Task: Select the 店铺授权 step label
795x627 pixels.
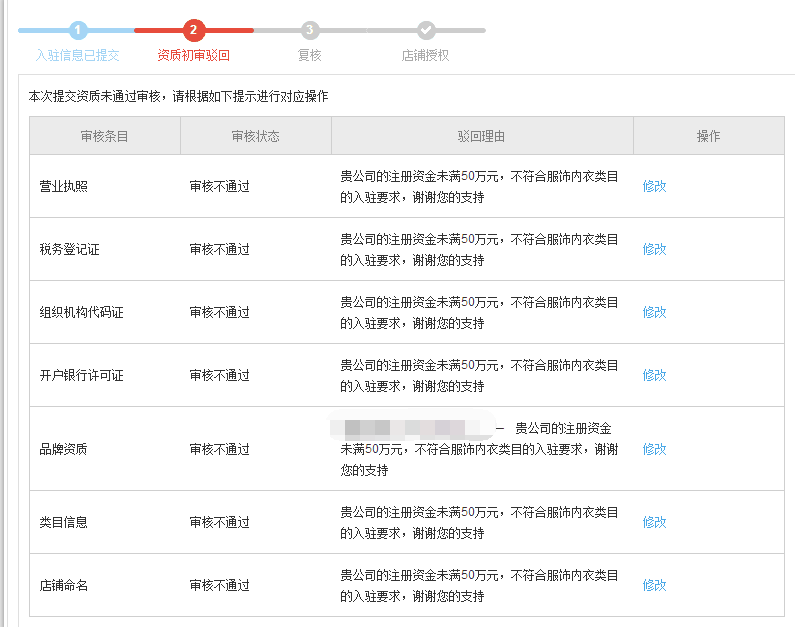Action: (426, 56)
